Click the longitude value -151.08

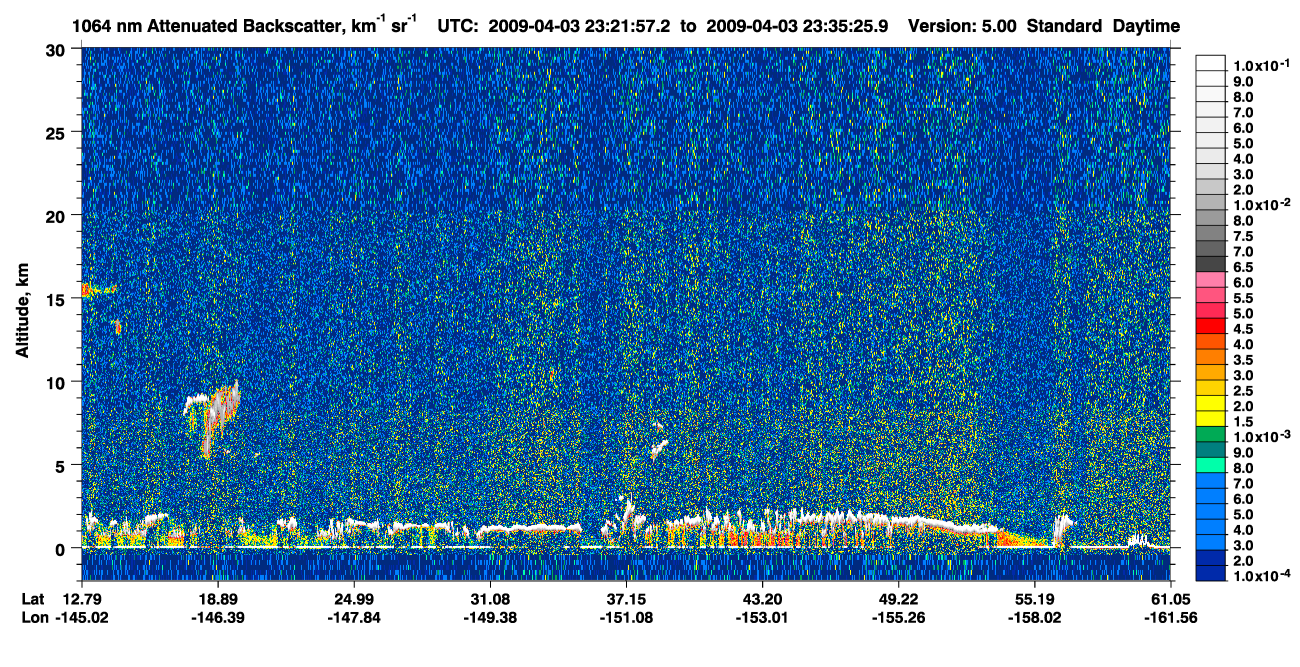pyautogui.click(x=626, y=618)
